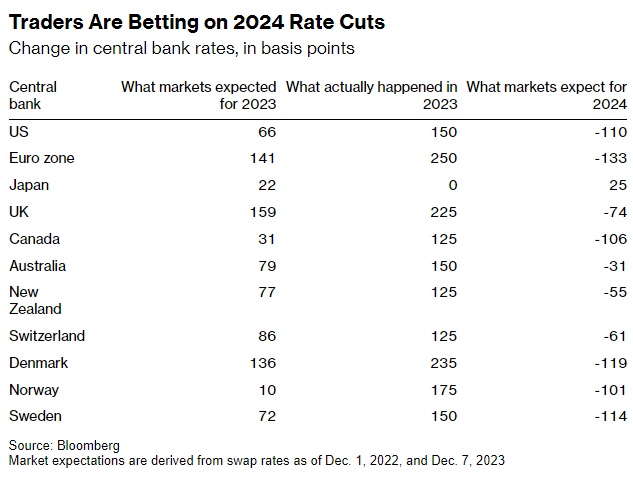Select Japan's 2024 expectation value of 25
The image size is (633, 477).
point(617,185)
